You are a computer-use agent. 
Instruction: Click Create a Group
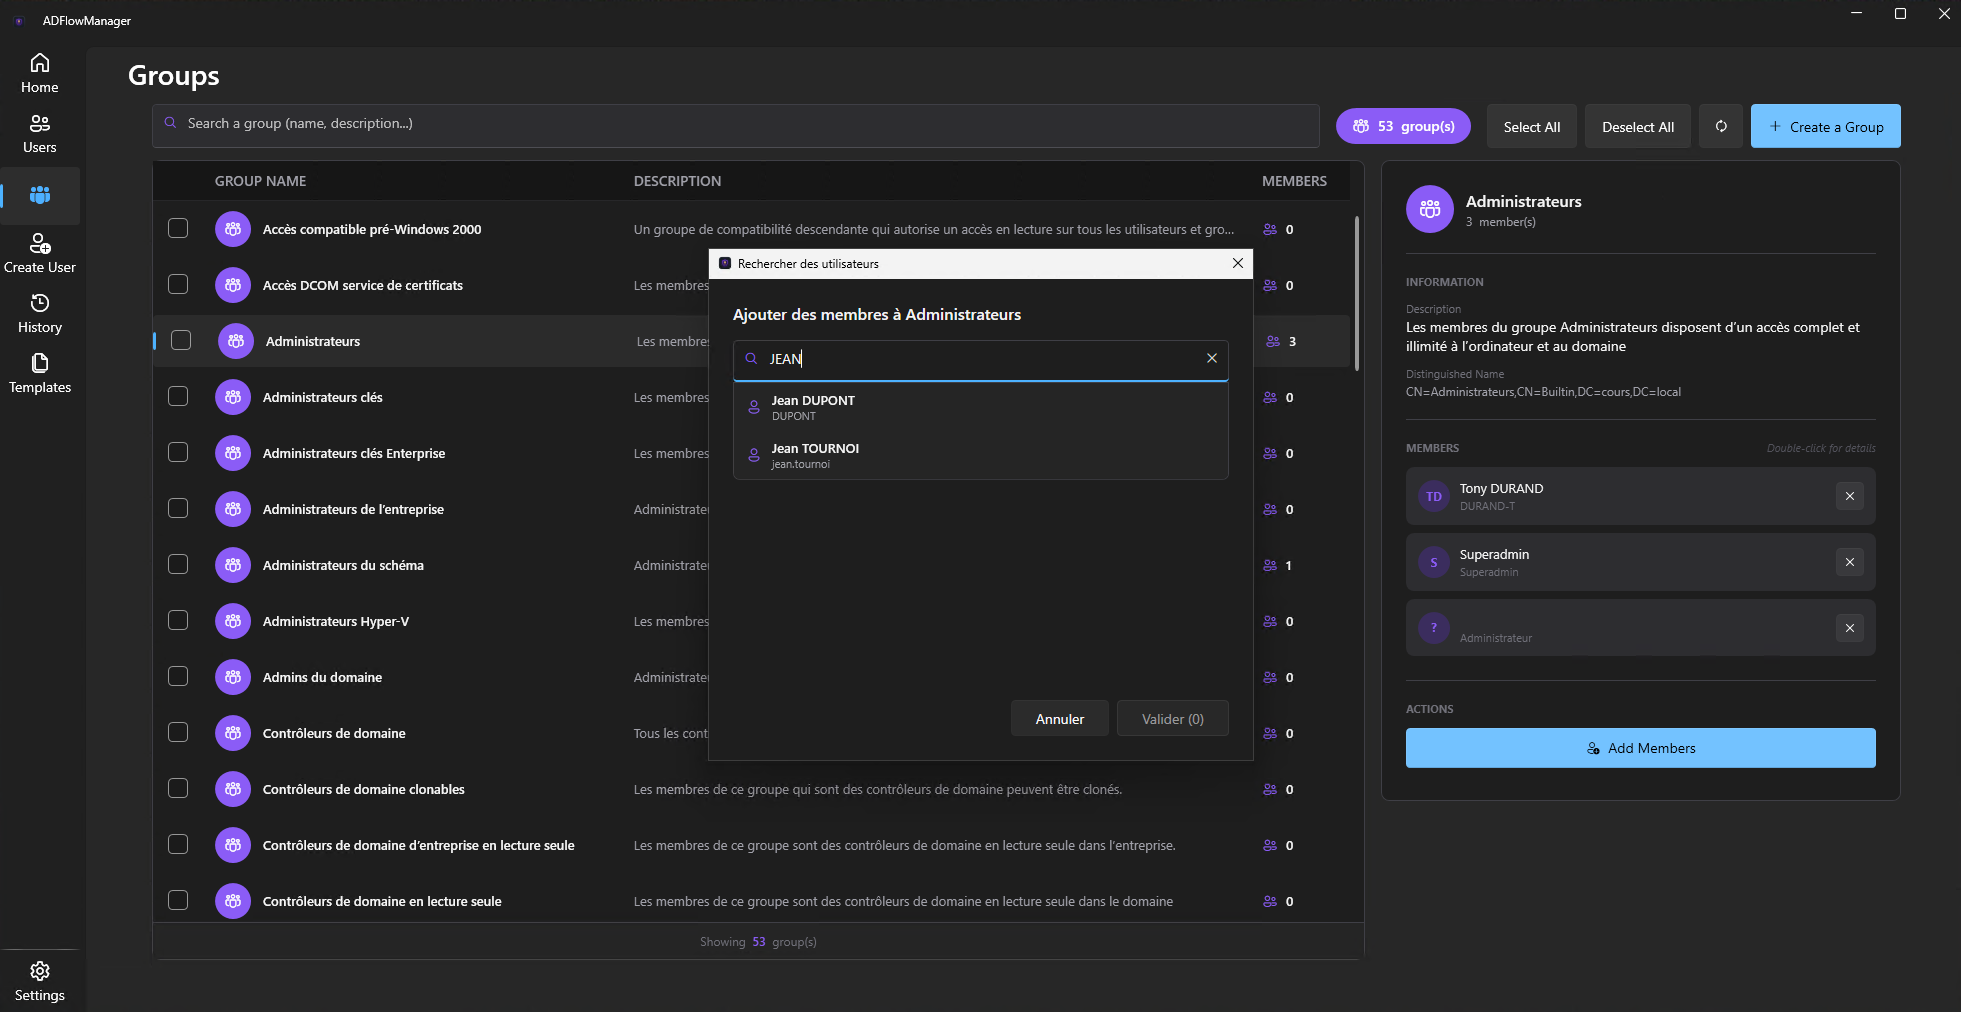tap(1824, 126)
